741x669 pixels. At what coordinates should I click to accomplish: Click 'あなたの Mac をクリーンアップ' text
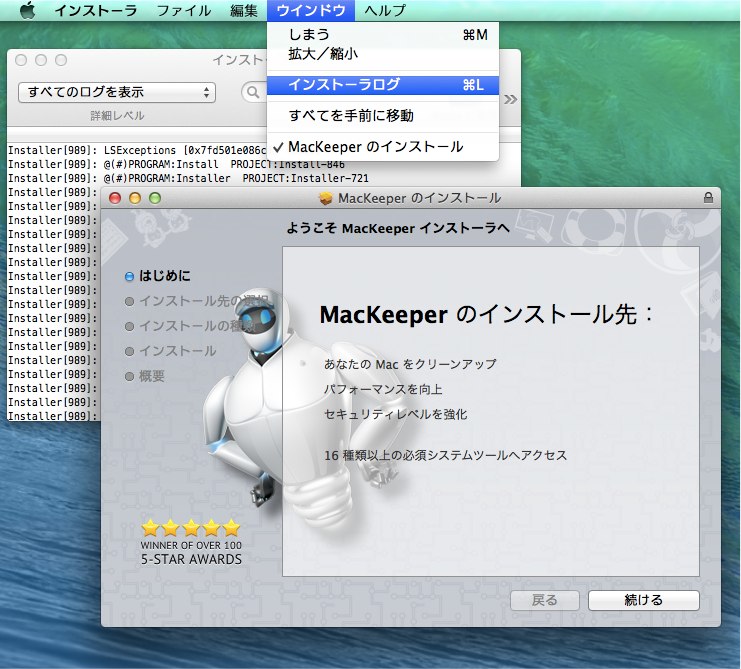[410, 364]
